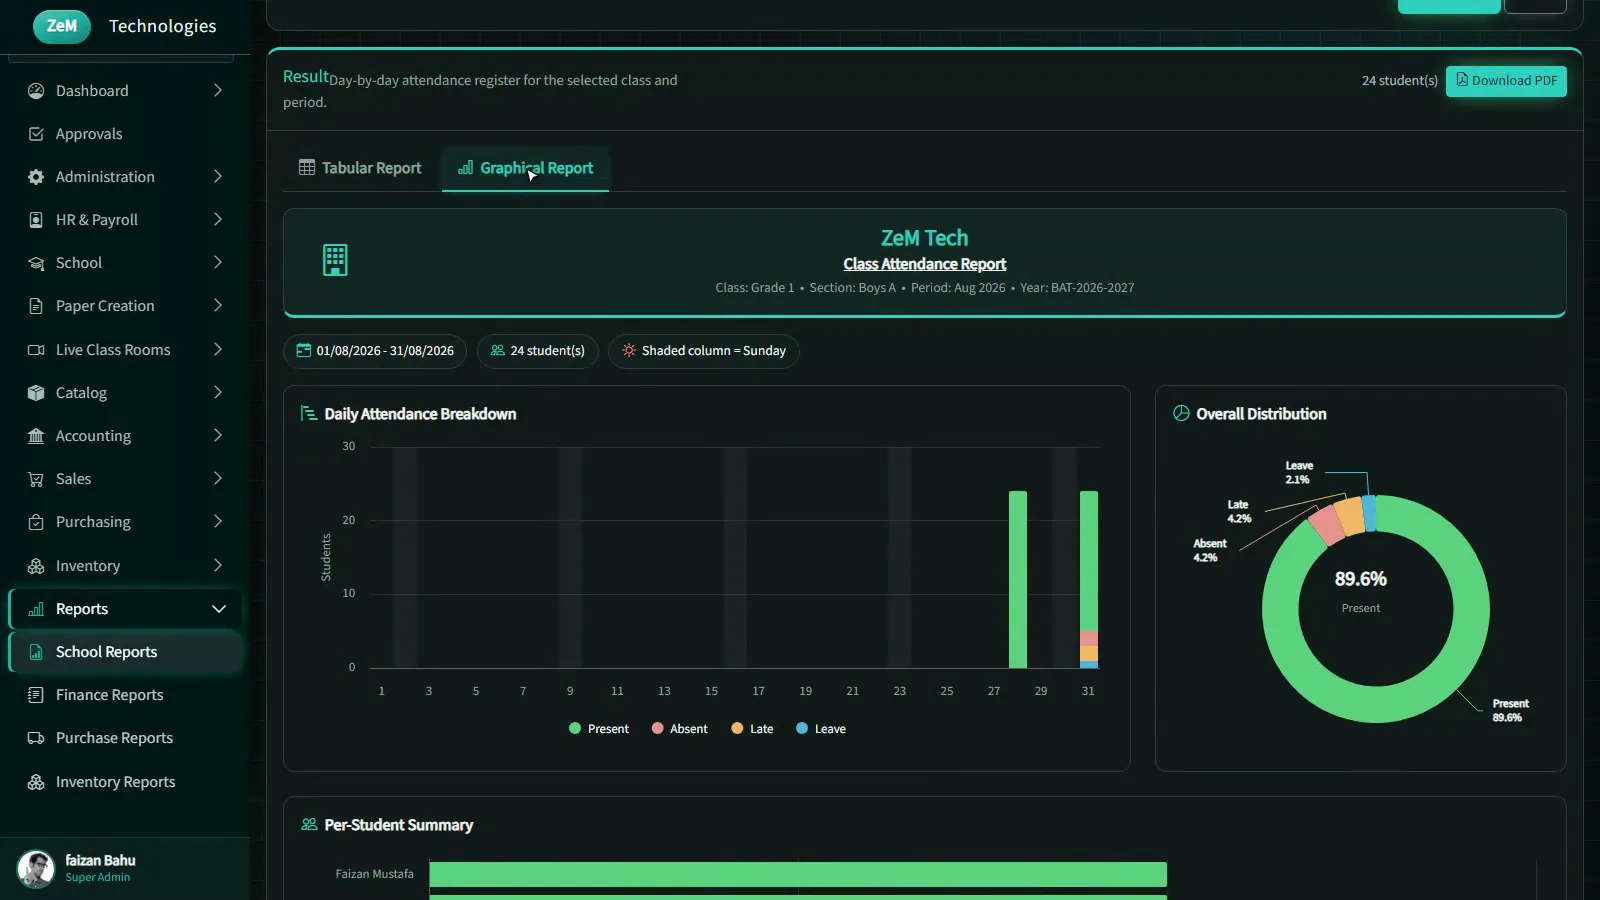1600x900 pixels.
Task: Click the Dashboard sidebar icon
Action: (x=36, y=91)
